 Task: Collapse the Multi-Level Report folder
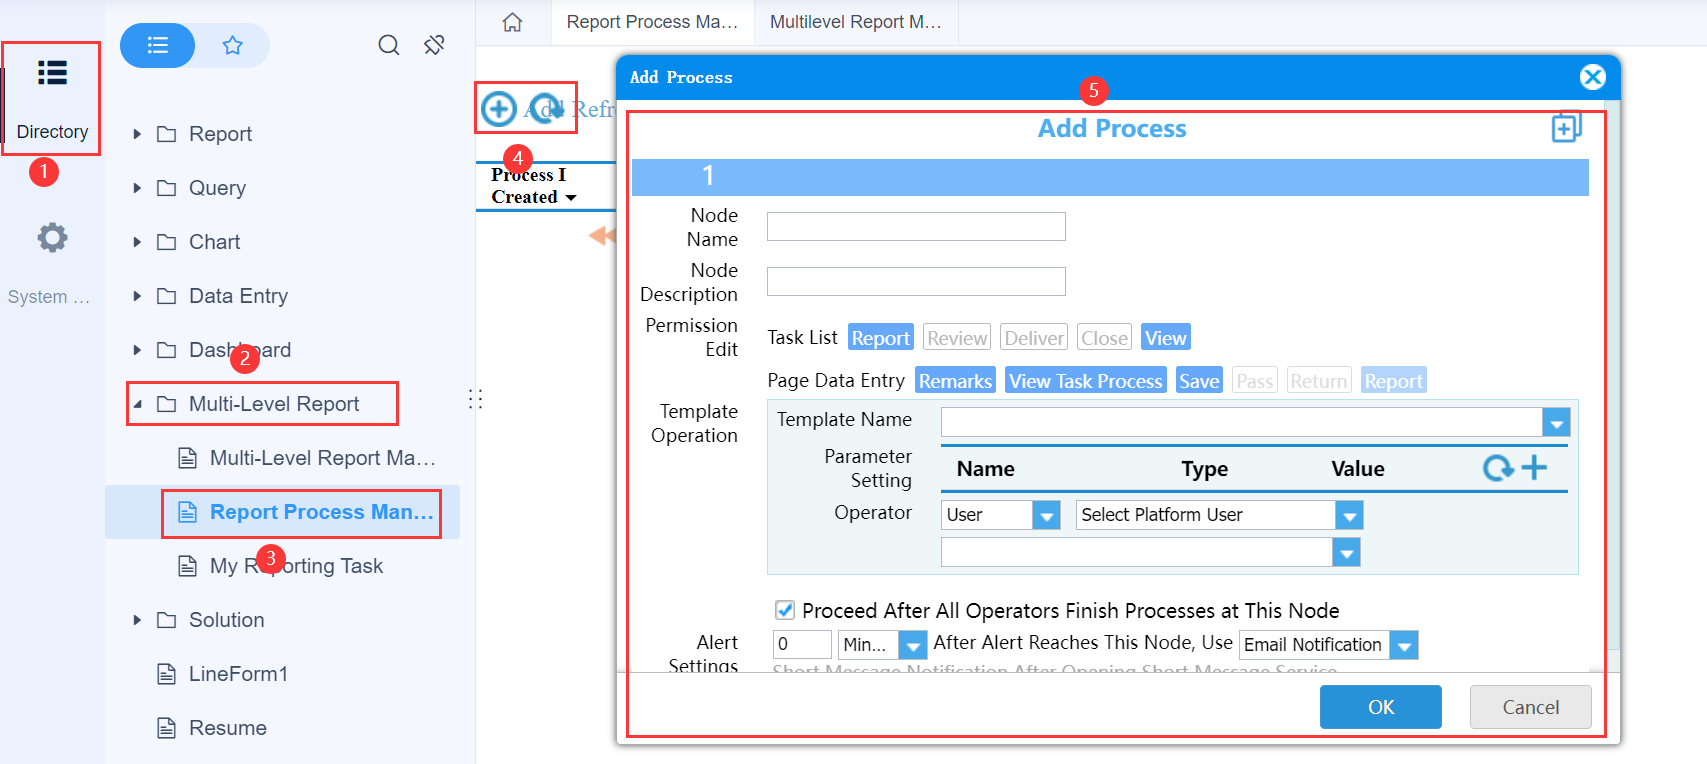click(x=137, y=404)
